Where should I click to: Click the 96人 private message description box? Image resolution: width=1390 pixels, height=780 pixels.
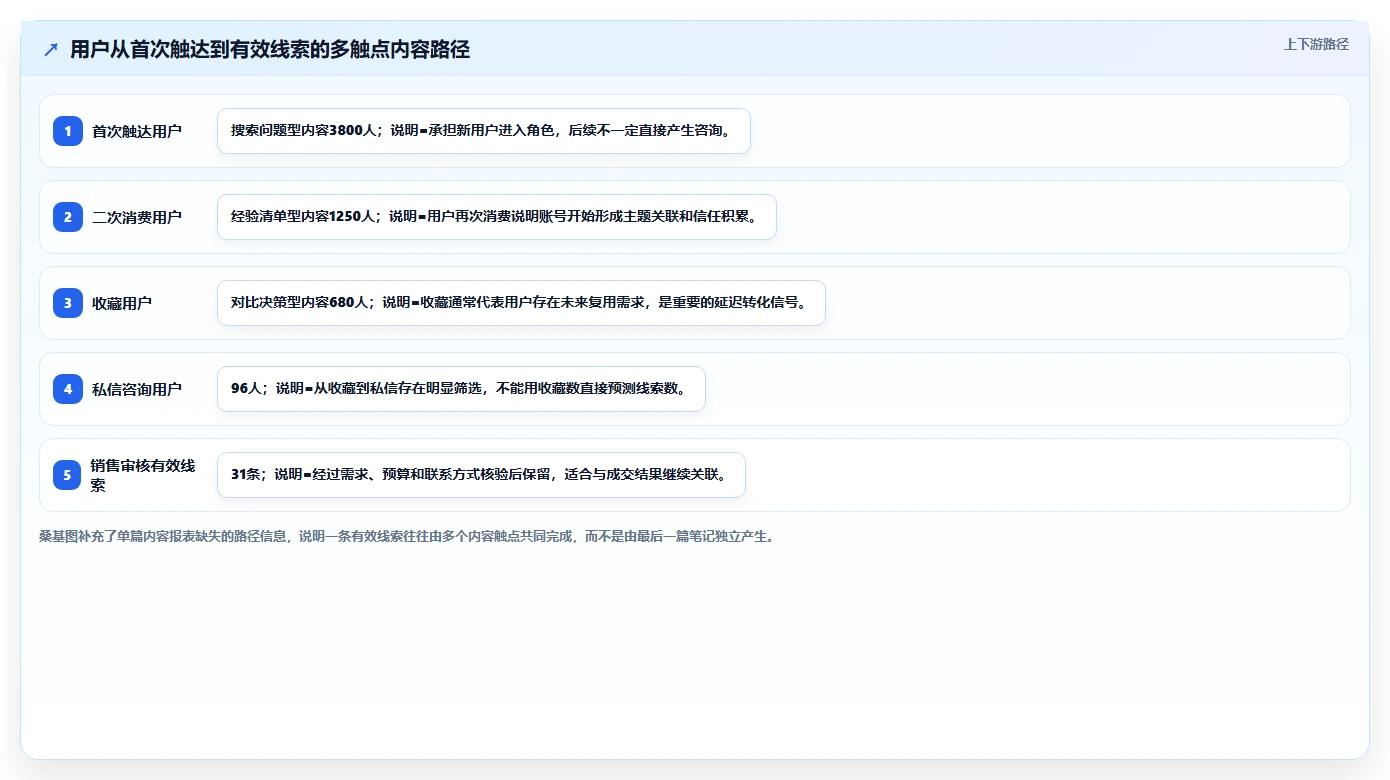pyautogui.click(x=461, y=389)
